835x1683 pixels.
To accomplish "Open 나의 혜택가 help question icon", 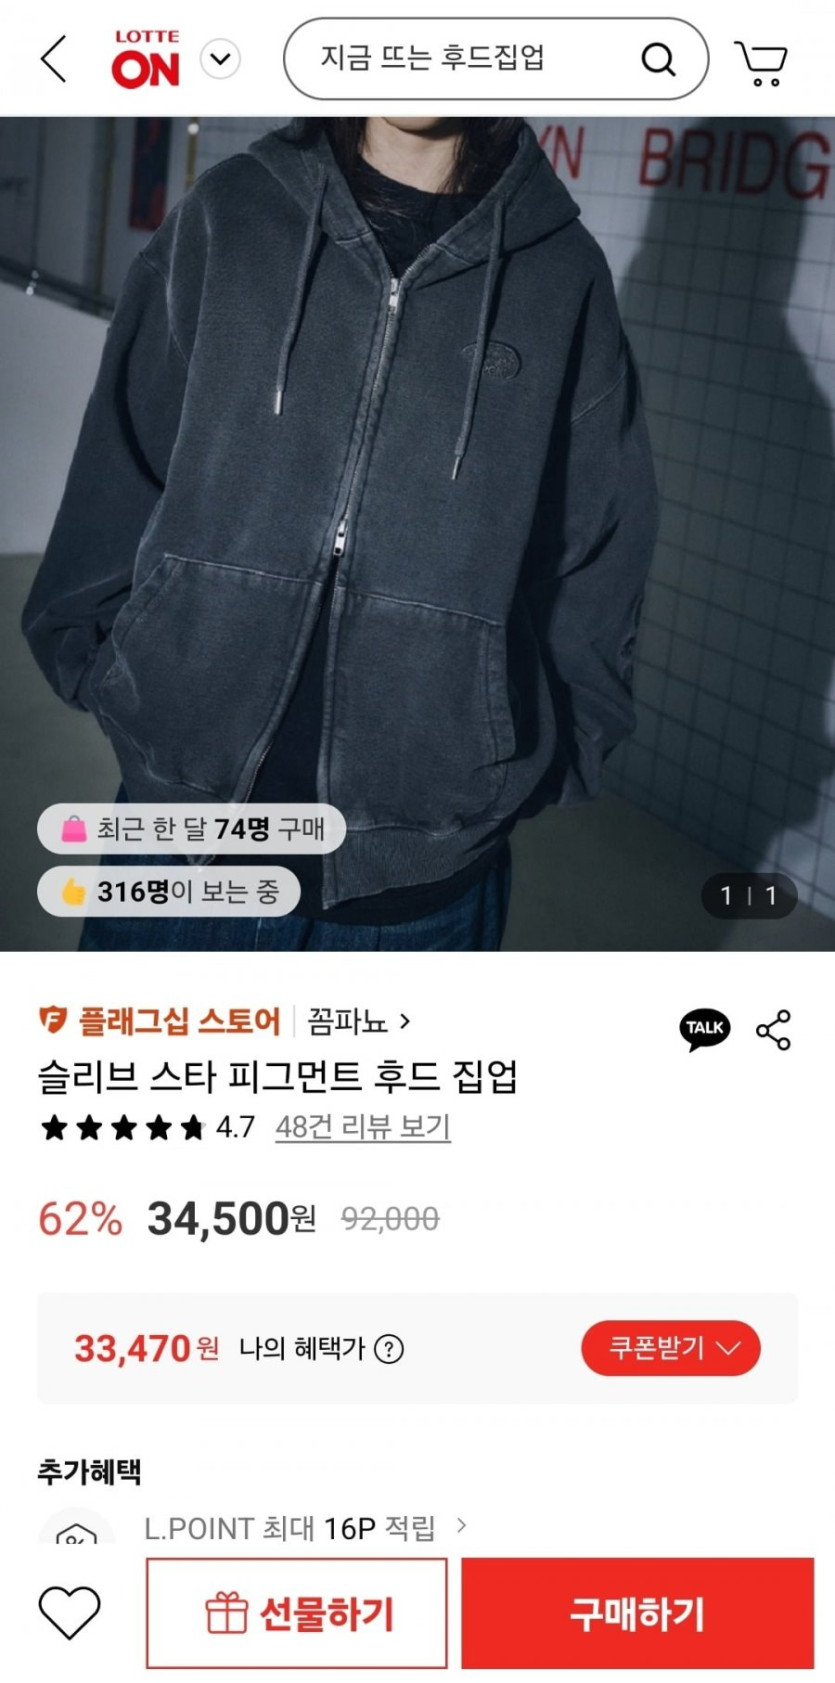I will (389, 1349).
